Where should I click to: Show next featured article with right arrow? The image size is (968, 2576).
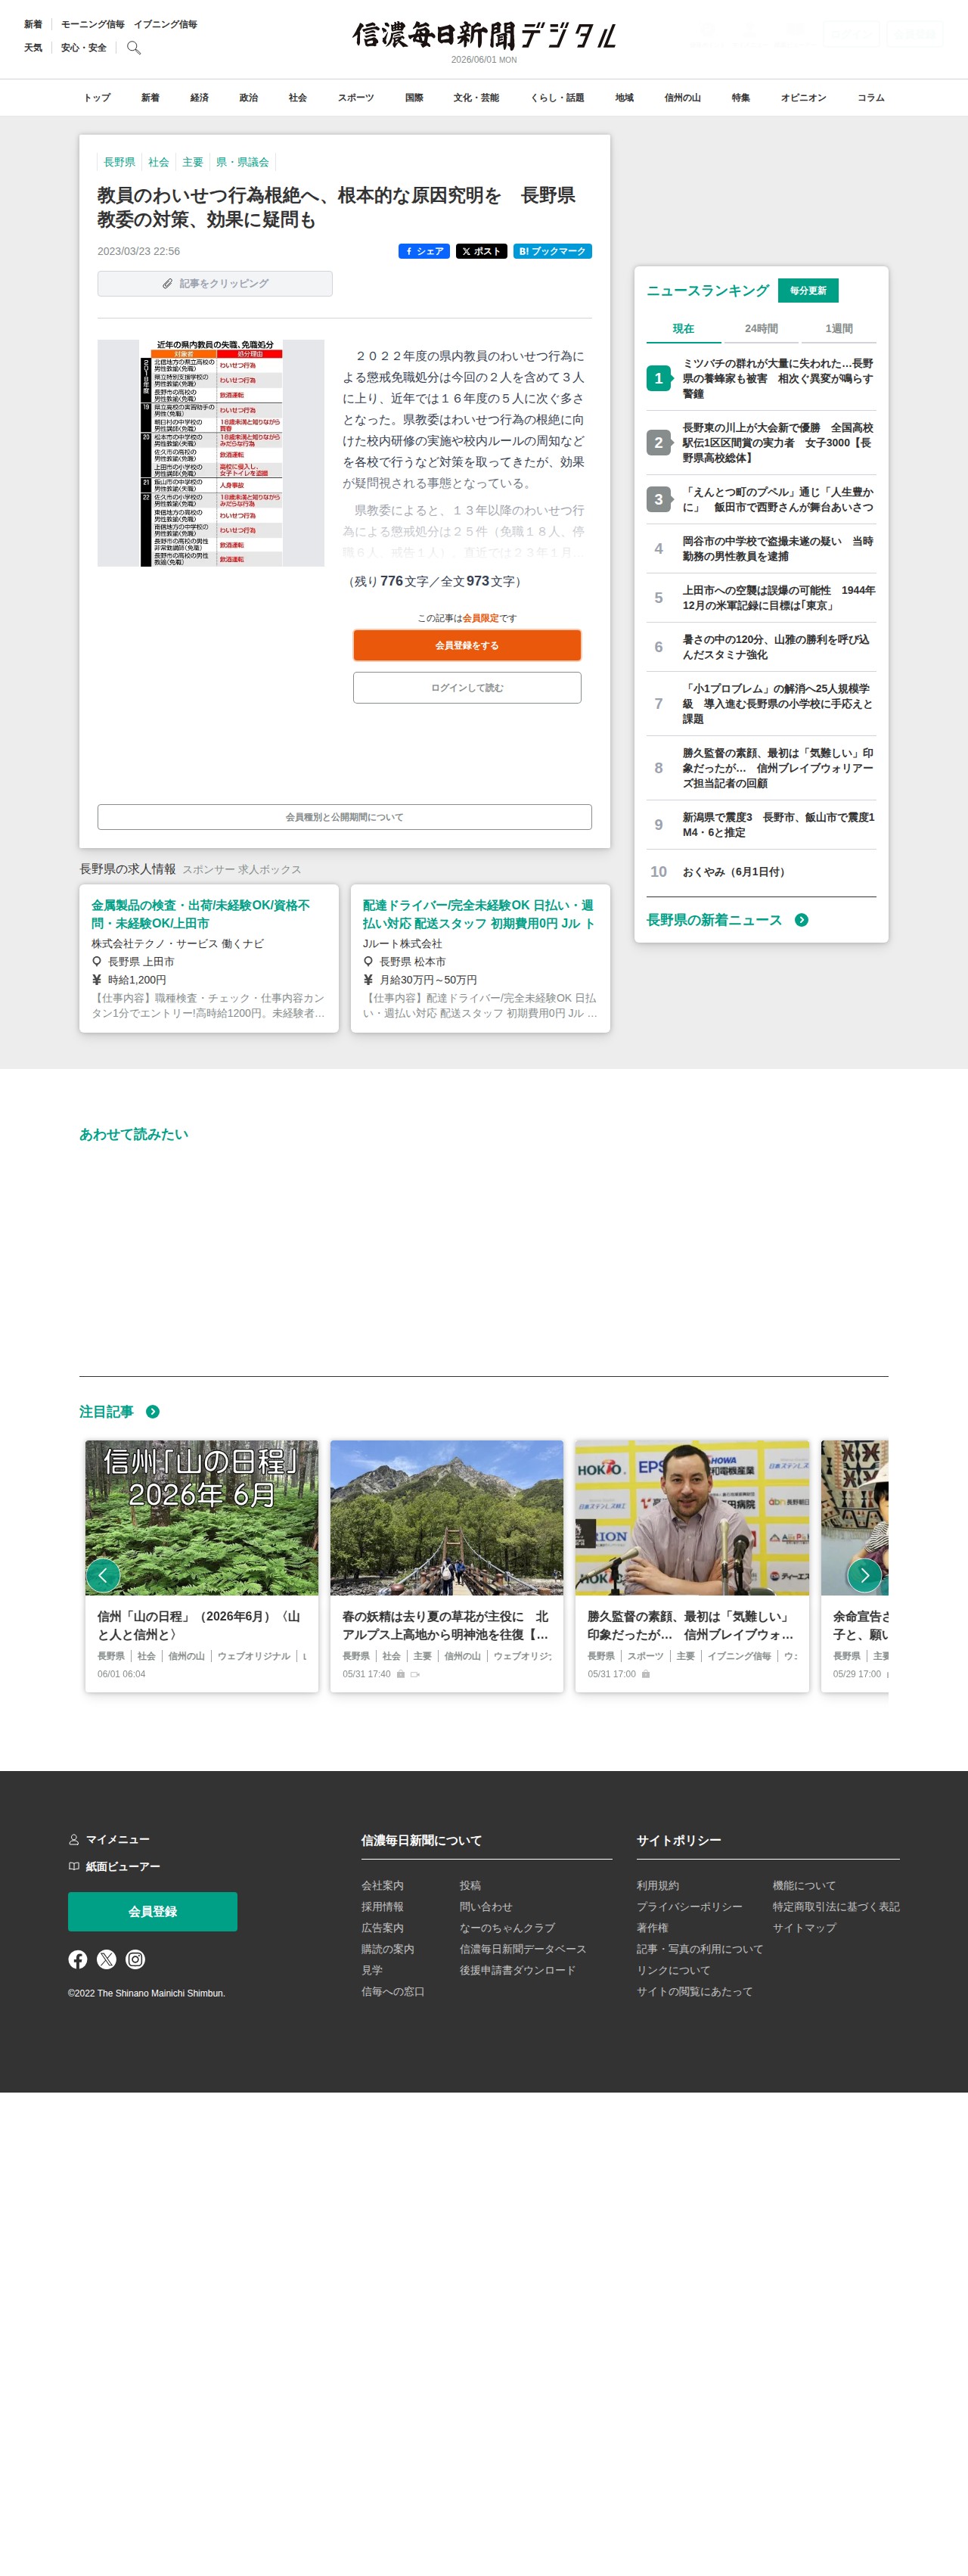pyautogui.click(x=864, y=1575)
